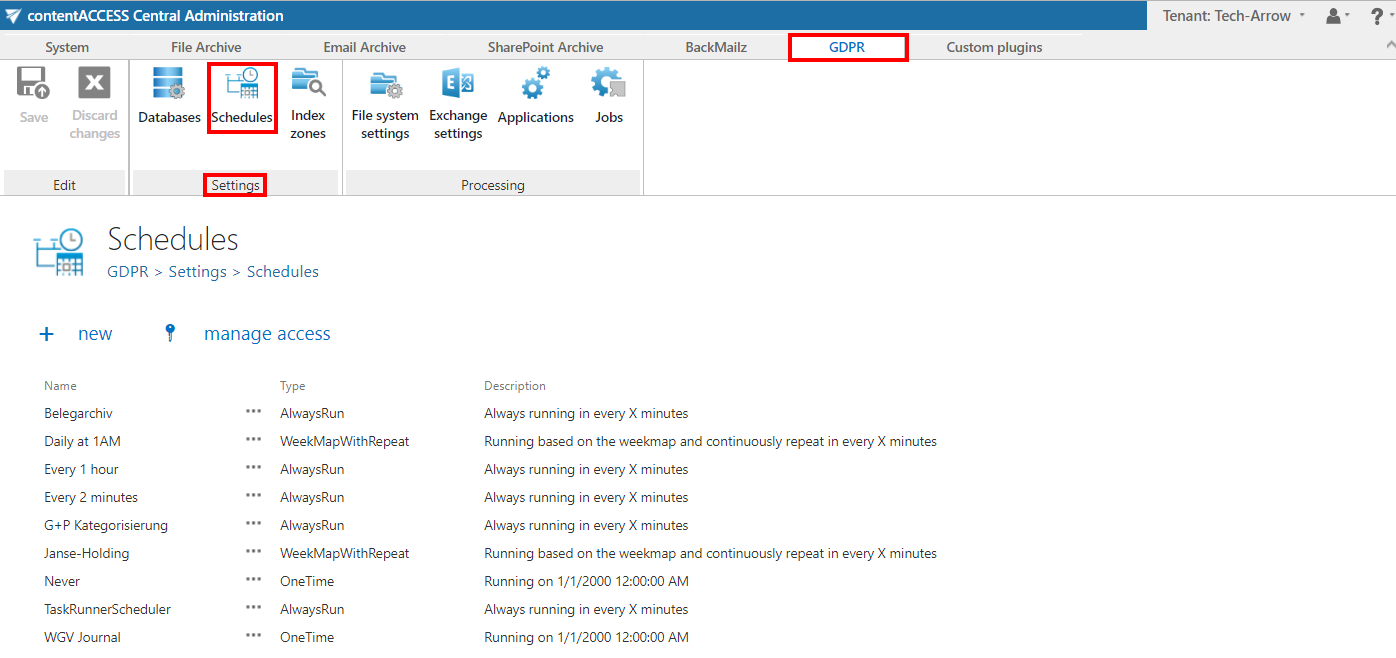Viewport: 1396px width, 658px height.
Task: Open File system settings
Action: [x=385, y=103]
